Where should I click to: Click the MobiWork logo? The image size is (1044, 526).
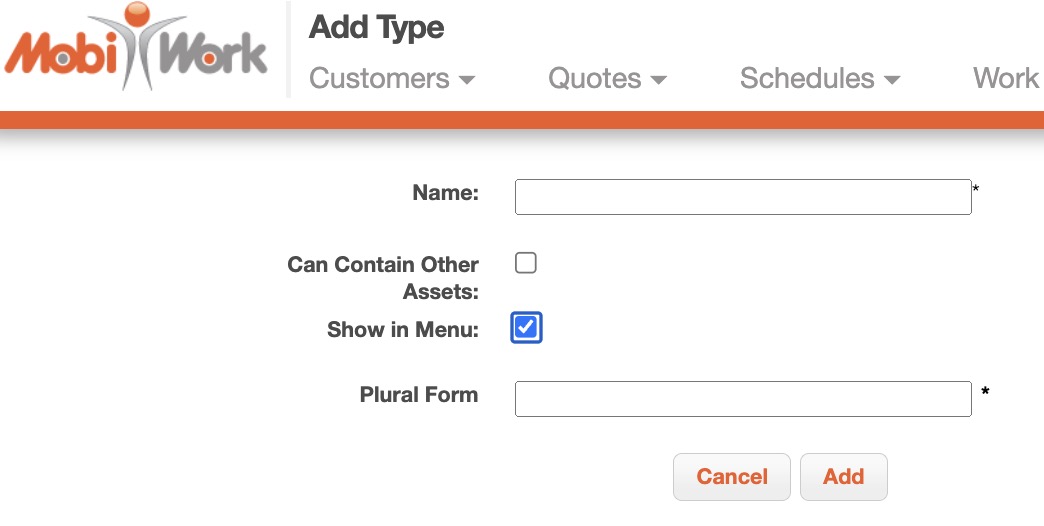137,48
